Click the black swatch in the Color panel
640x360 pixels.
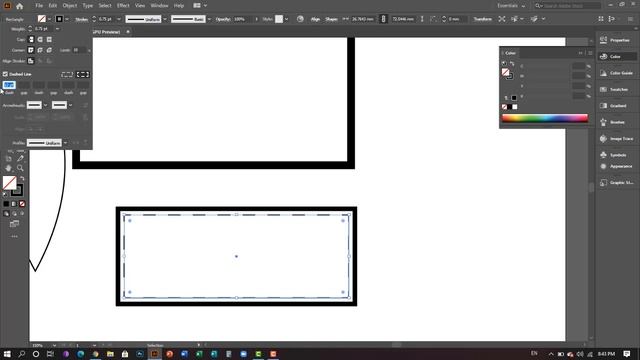point(509,107)
